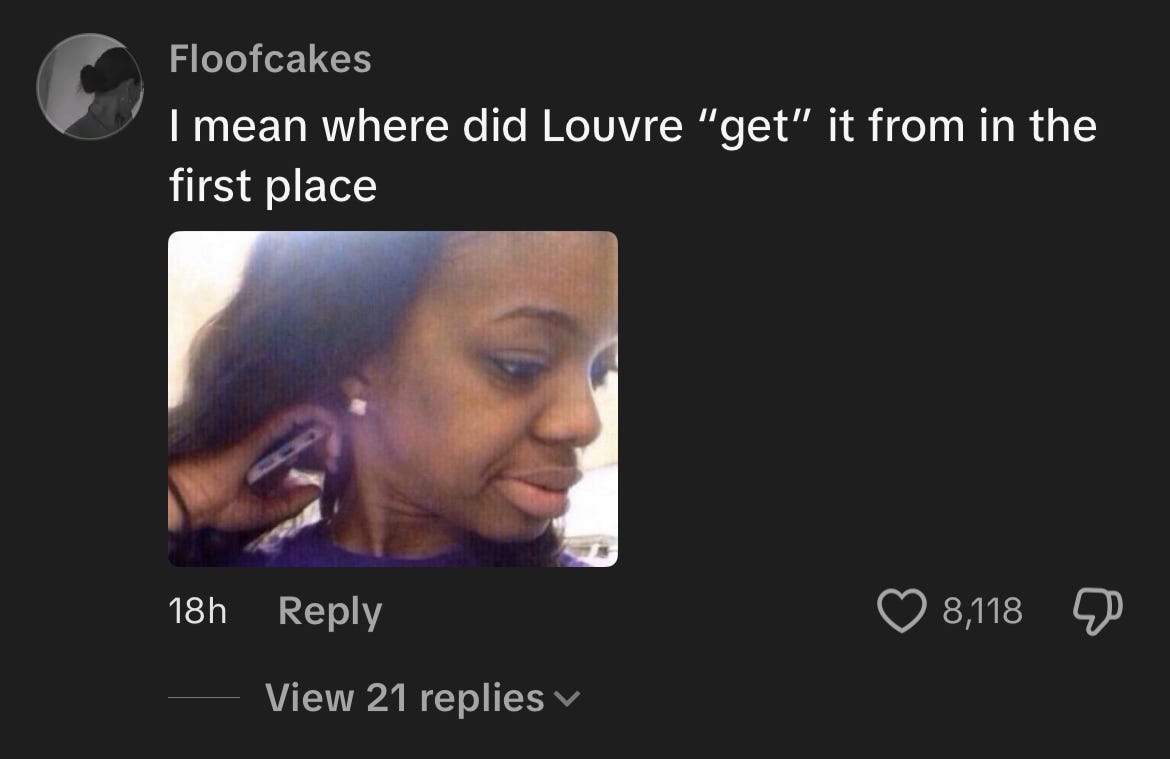The width and height of the screenshot is (1170, 759).
Task: Click the word "replies" in the expander
Action: (x=482, y=699)
